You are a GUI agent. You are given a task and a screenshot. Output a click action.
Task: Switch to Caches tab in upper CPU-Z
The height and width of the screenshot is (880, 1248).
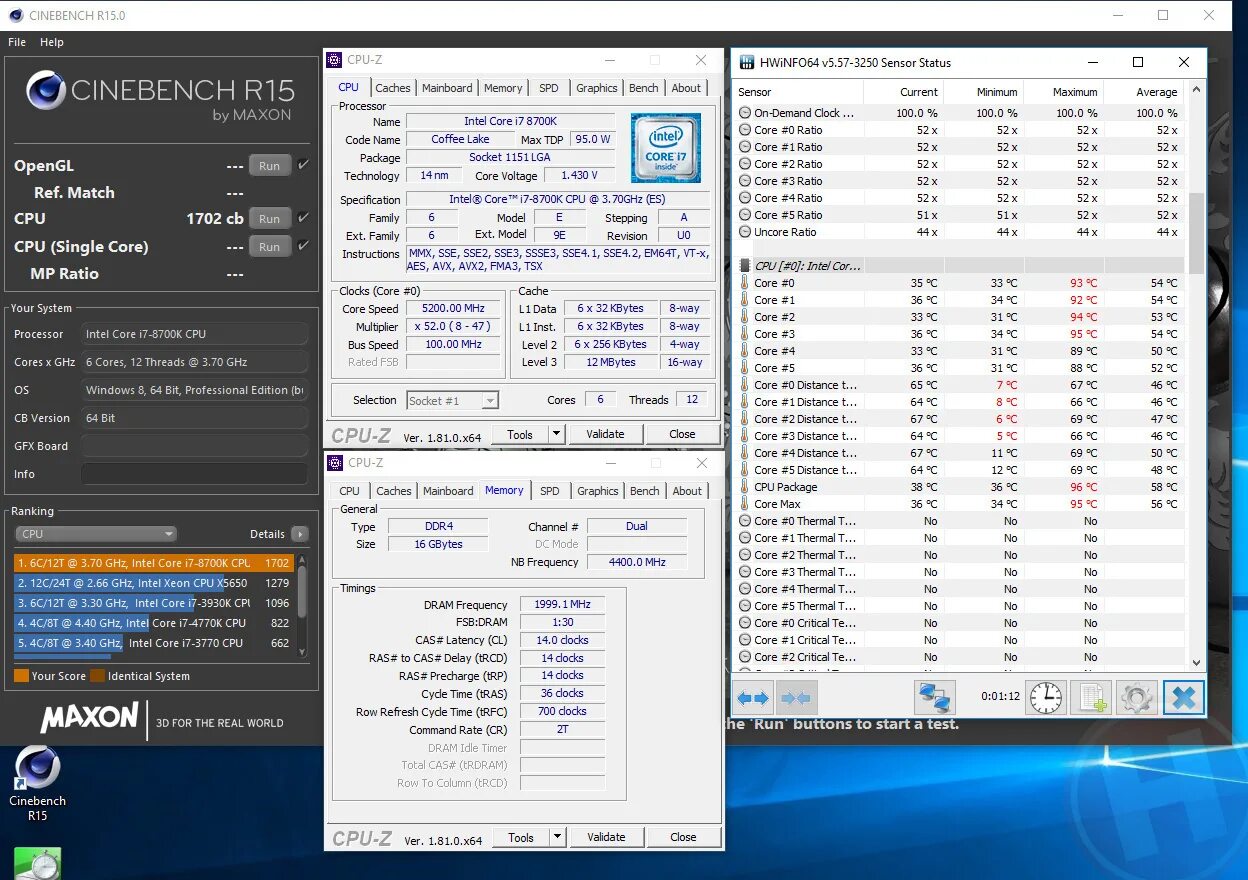click(x=393, y=88)
